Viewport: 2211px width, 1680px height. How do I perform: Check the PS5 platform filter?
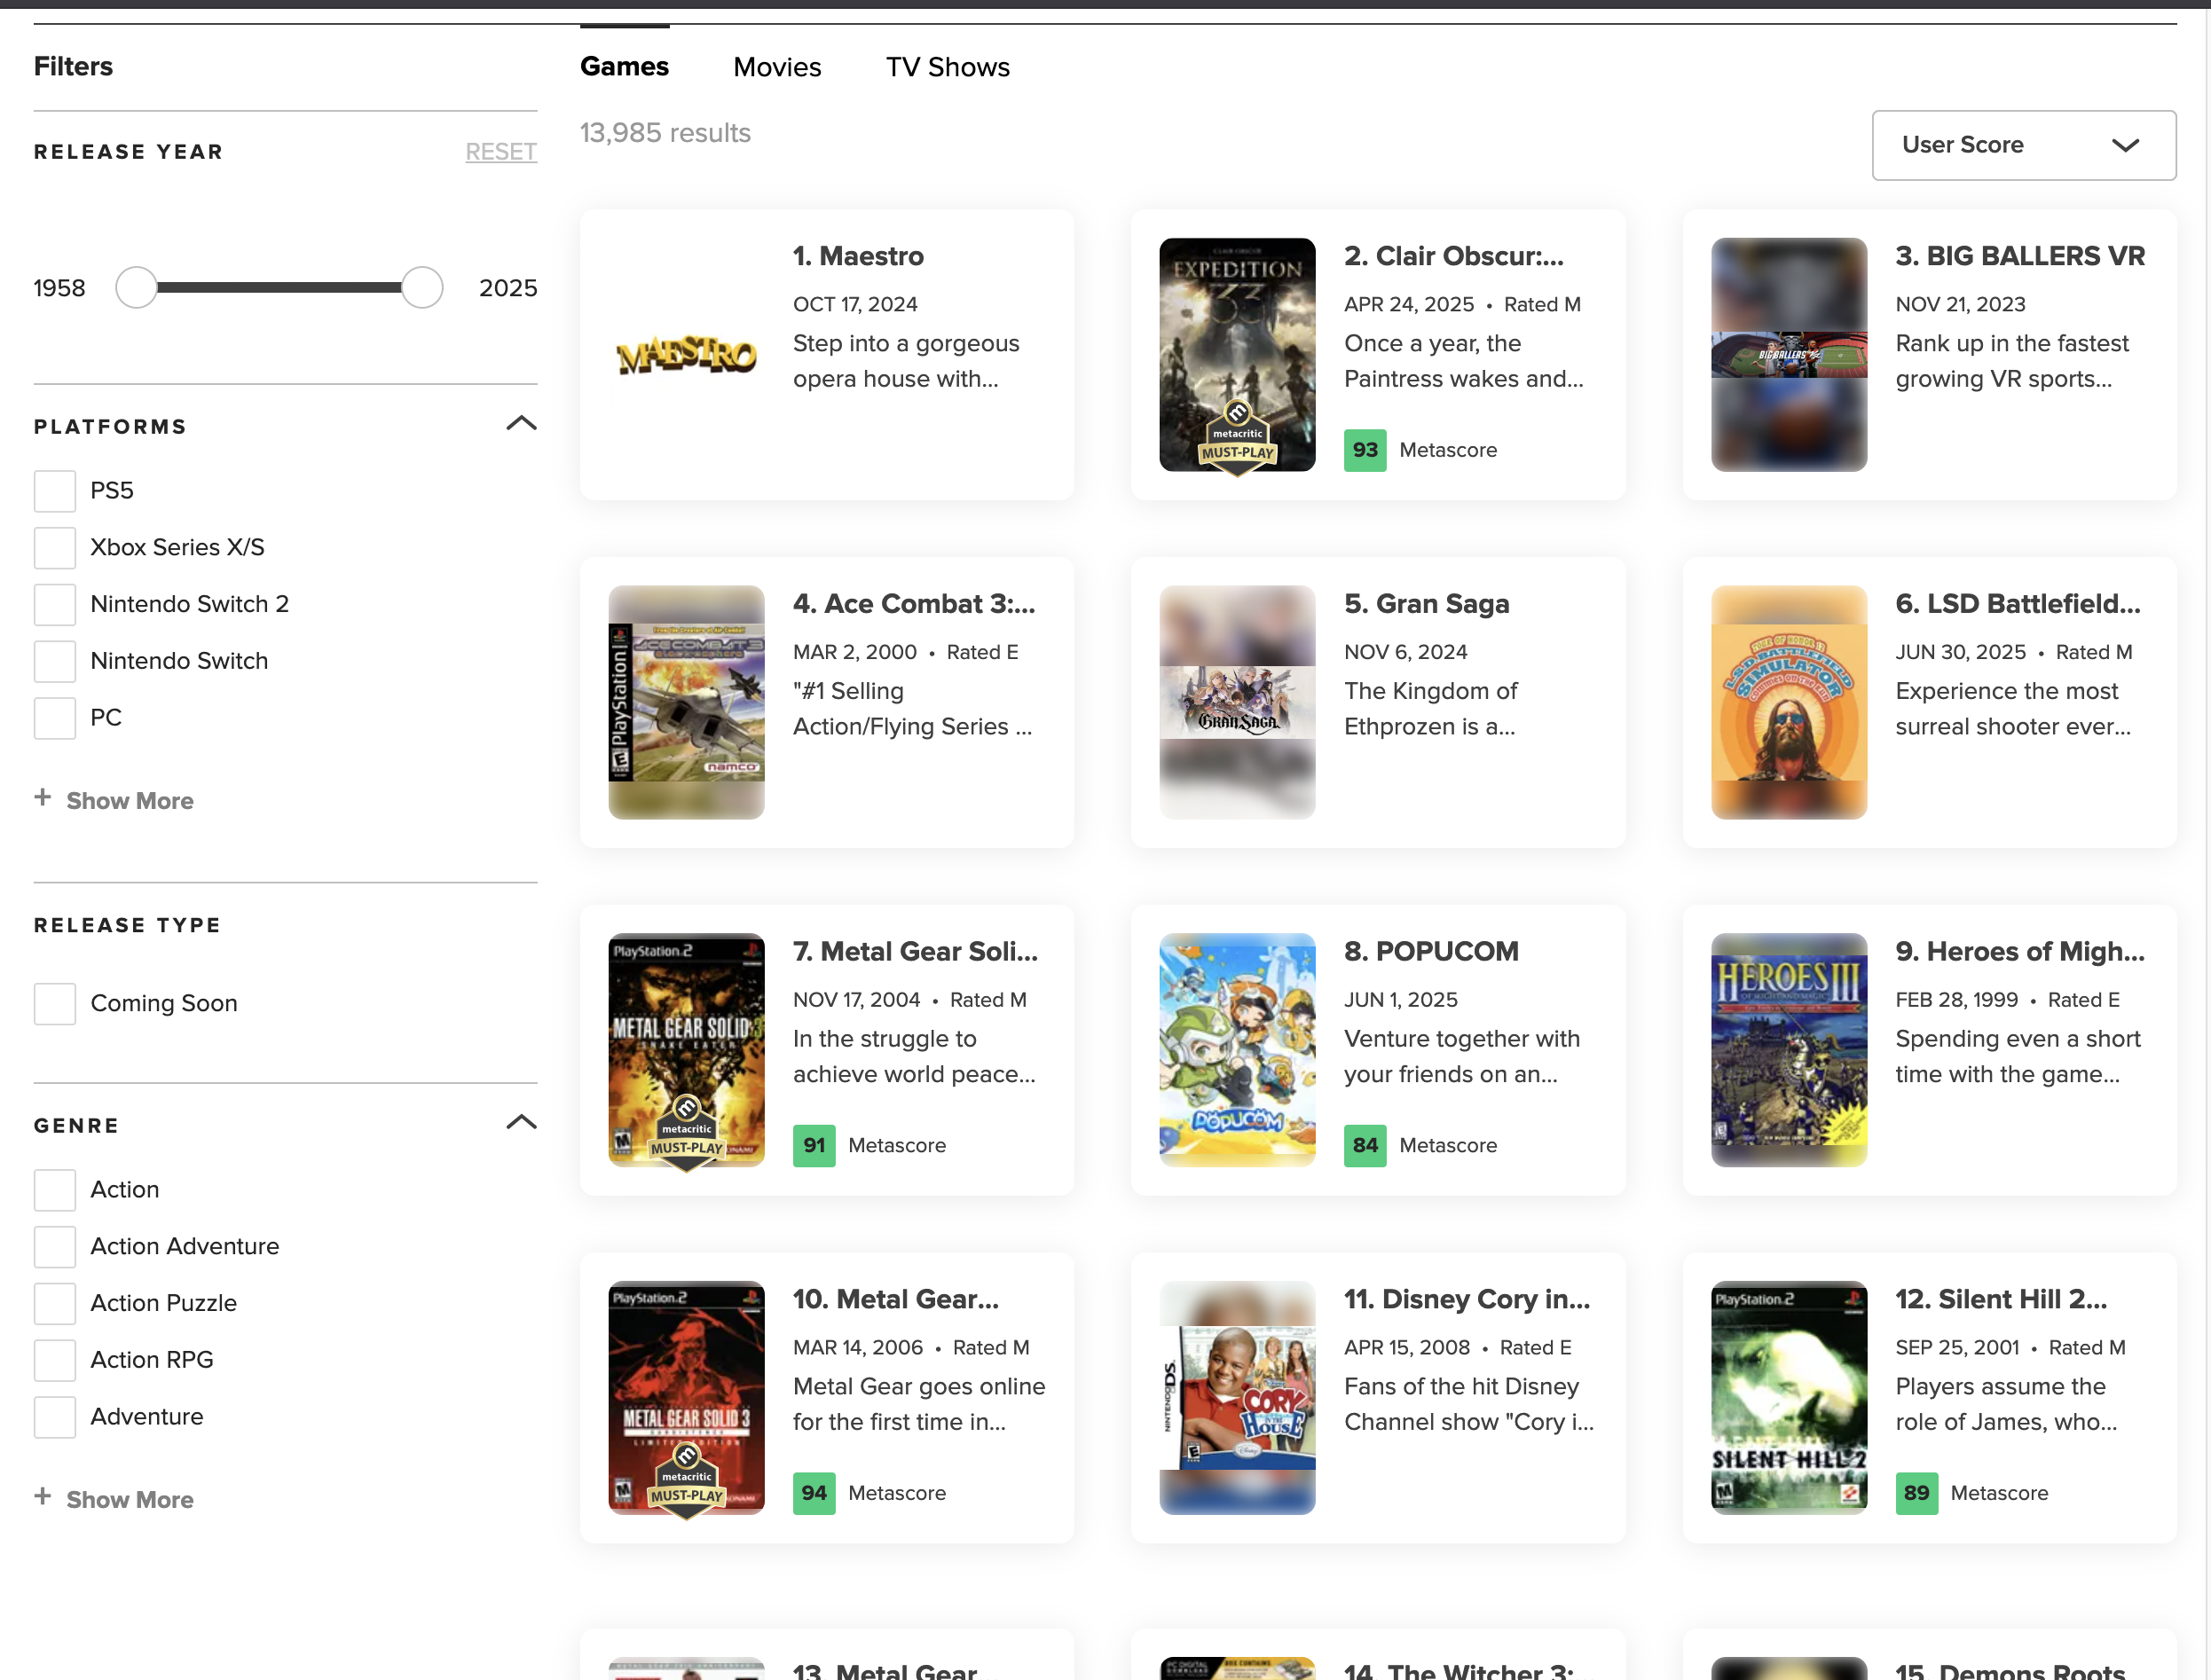point(55,491)
